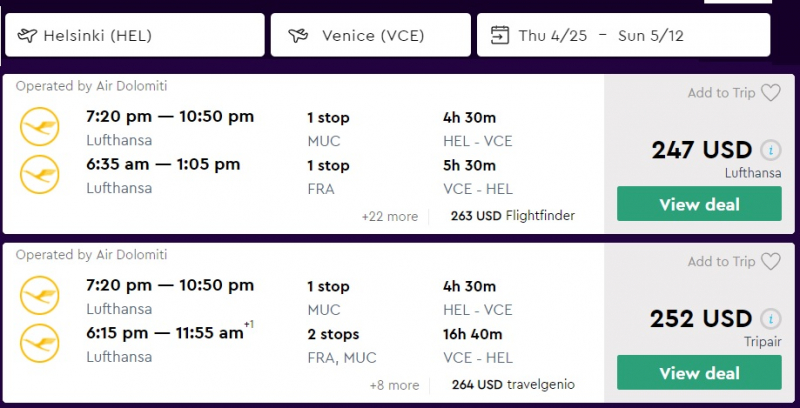
Task: Click the calendar icon in the date field
Action: (499, 36)
